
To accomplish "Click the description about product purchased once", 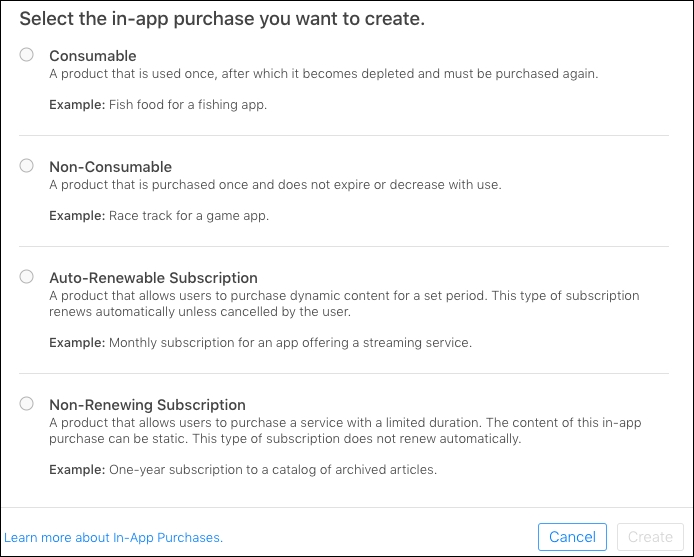I will point(275,184).
